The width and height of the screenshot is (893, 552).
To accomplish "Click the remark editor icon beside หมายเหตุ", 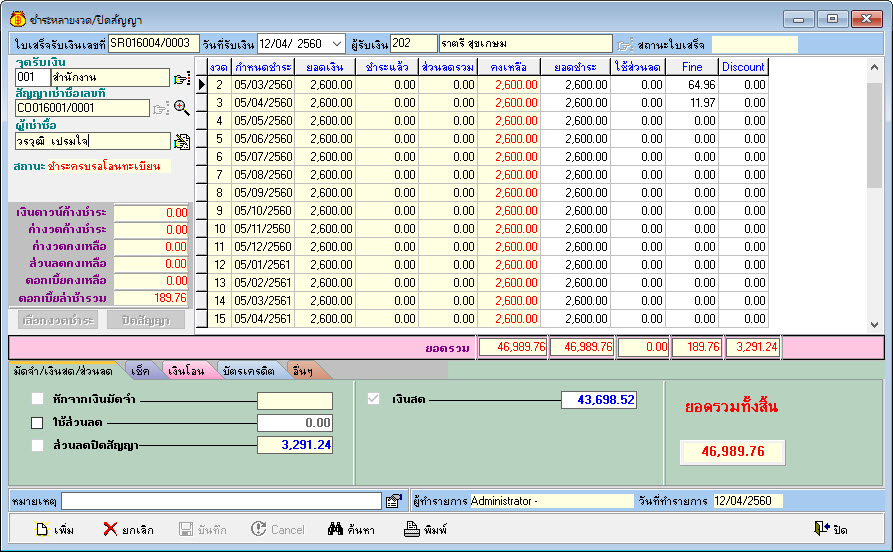I will click(x=394, y=501).
